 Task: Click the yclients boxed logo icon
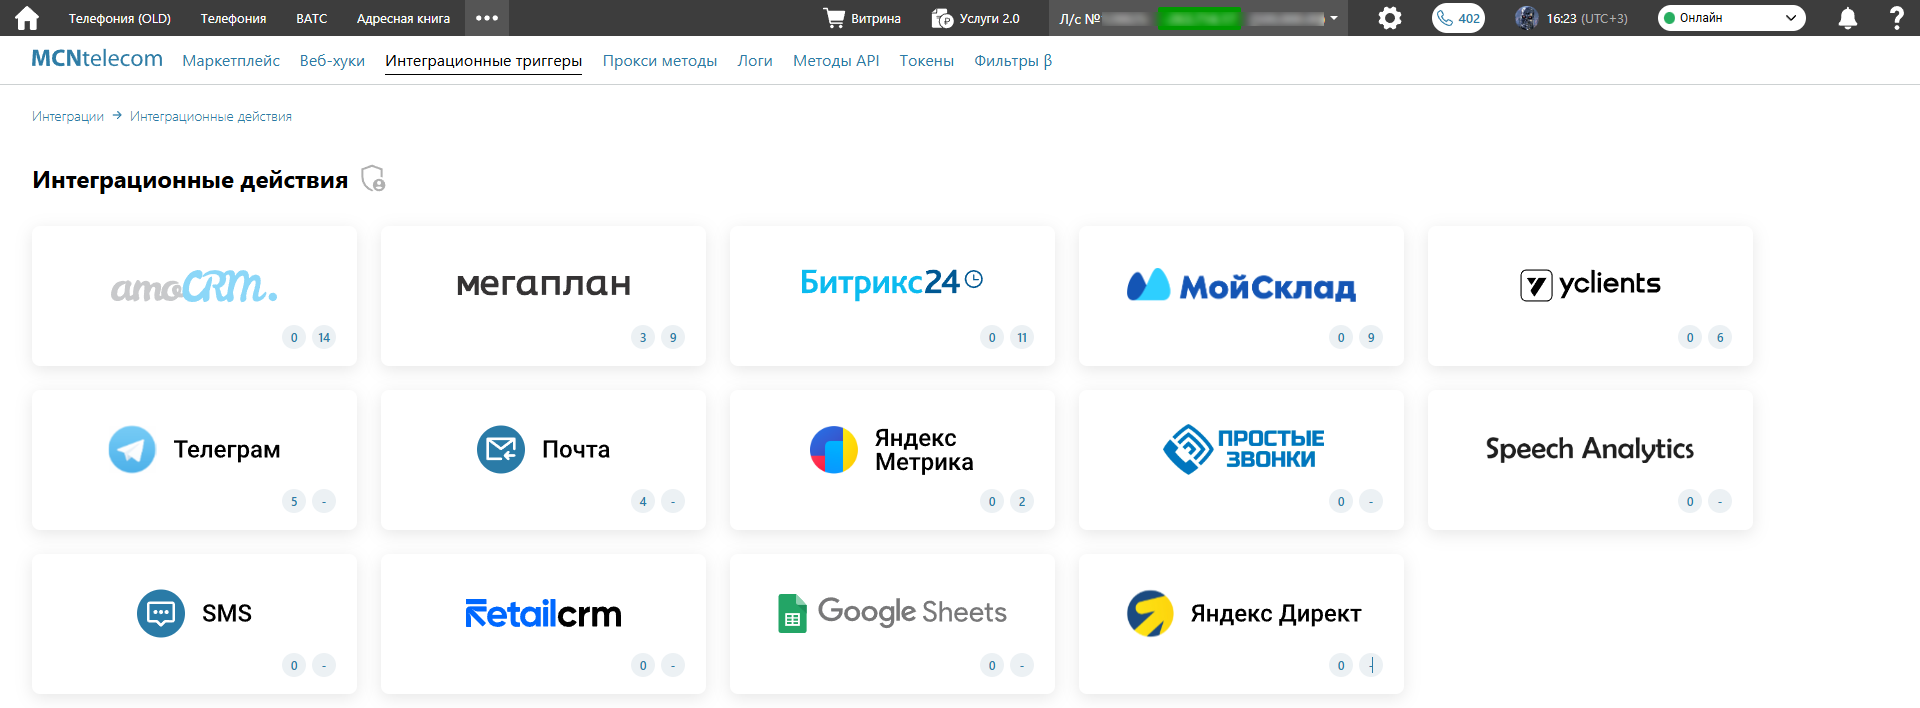(x=1536, y=286)
